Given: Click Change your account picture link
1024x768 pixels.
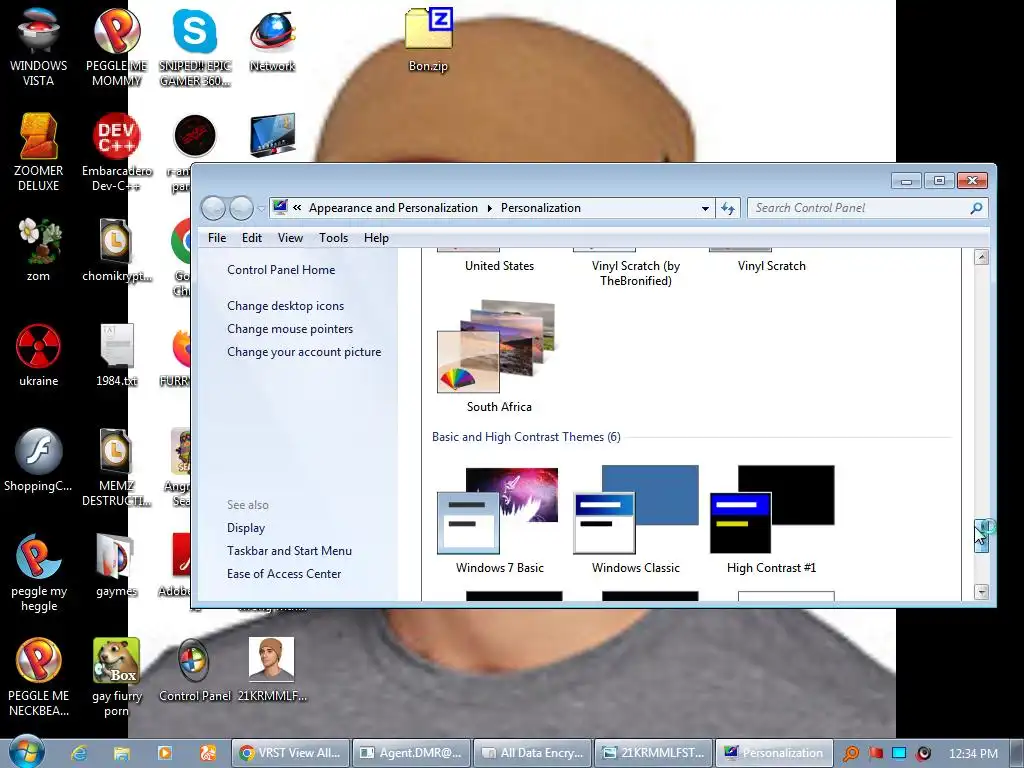Looking at the screenshot, I should [x=304, y=351].
